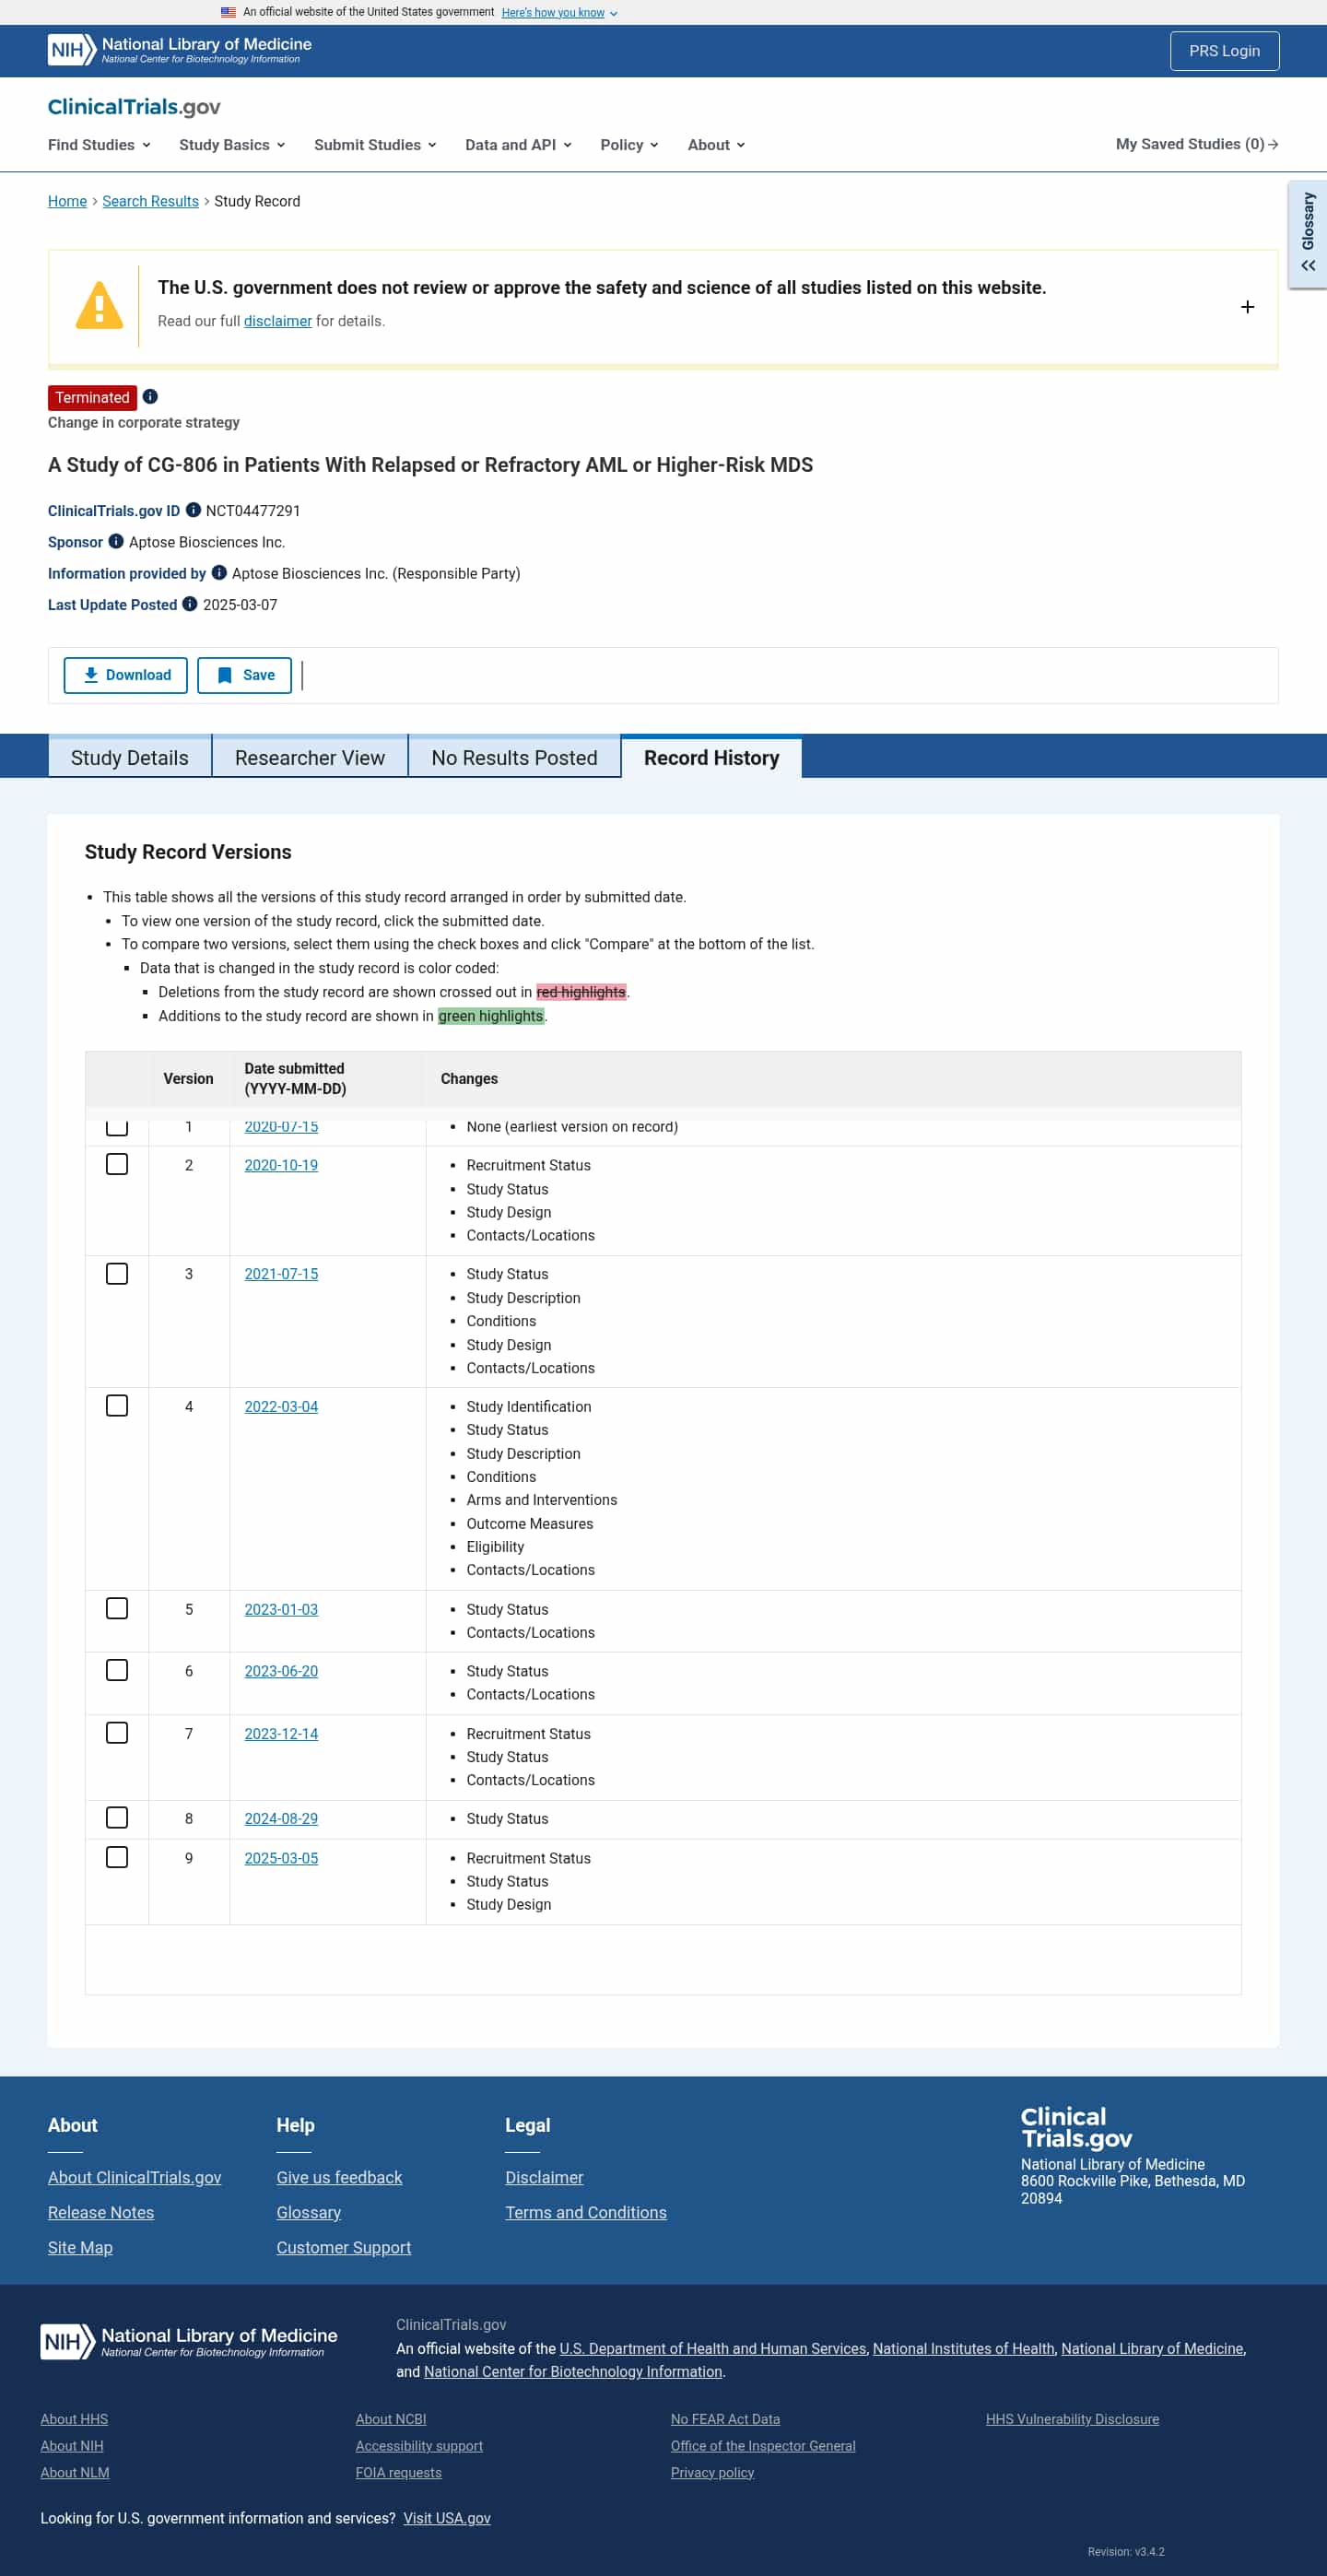
Task: Open About ClinicalTrials.gov footer link
Action: (135, 2177)
